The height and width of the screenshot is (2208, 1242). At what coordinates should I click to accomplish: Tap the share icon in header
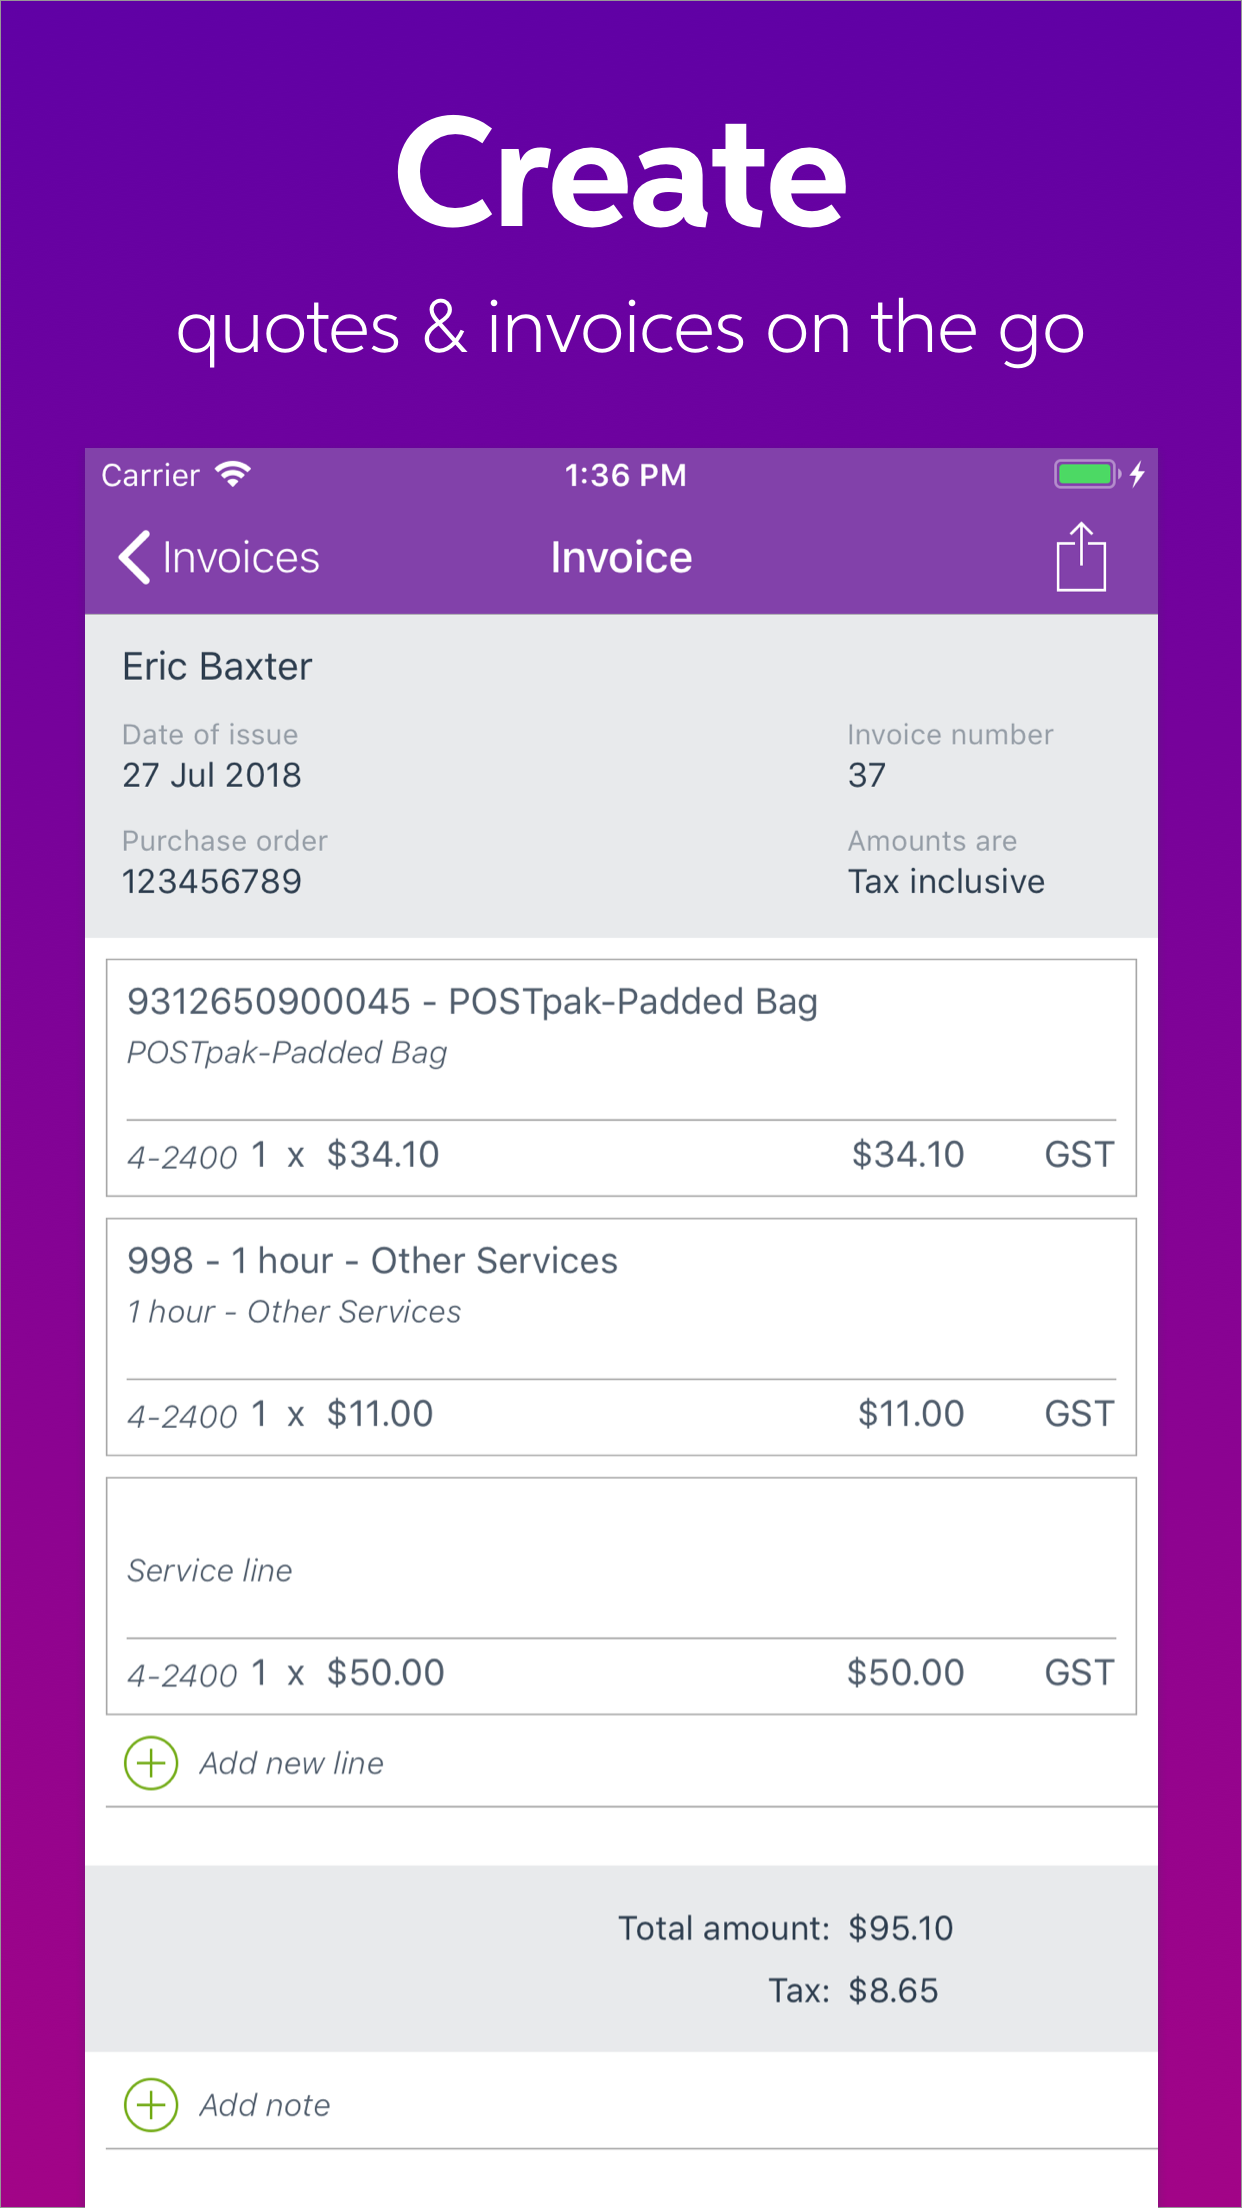pyautogui.click(x=1080, y=557)
